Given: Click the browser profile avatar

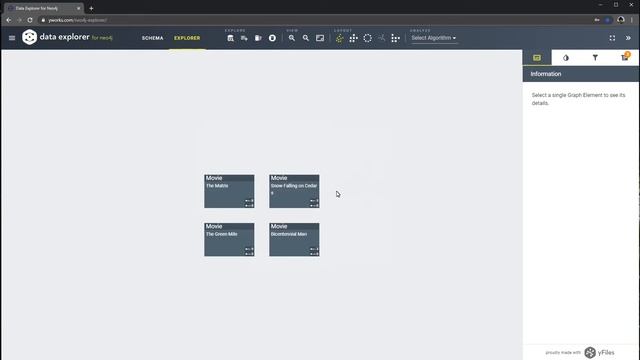Looking at the screenshot, I should coord(621,20).
